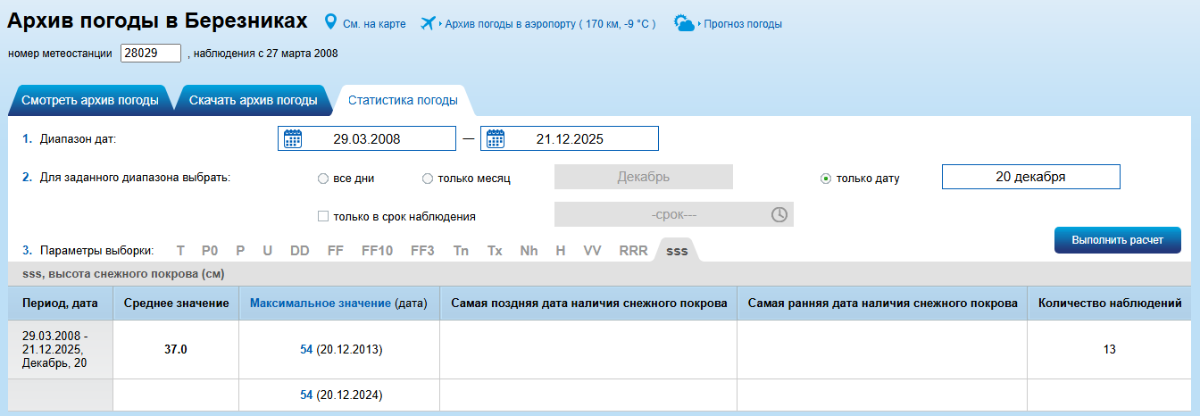This screenshot has width=1200, height=416.
Task: Select the "все дни" radio button
Action: (322, 178)
